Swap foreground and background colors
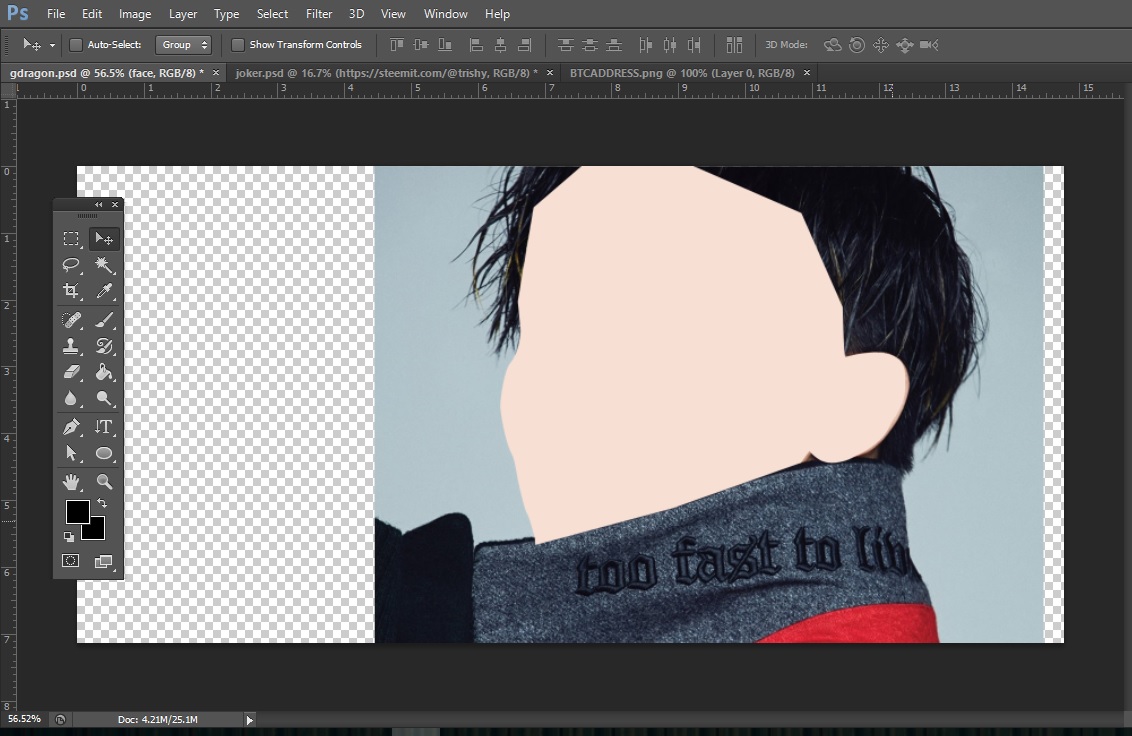 101,504
